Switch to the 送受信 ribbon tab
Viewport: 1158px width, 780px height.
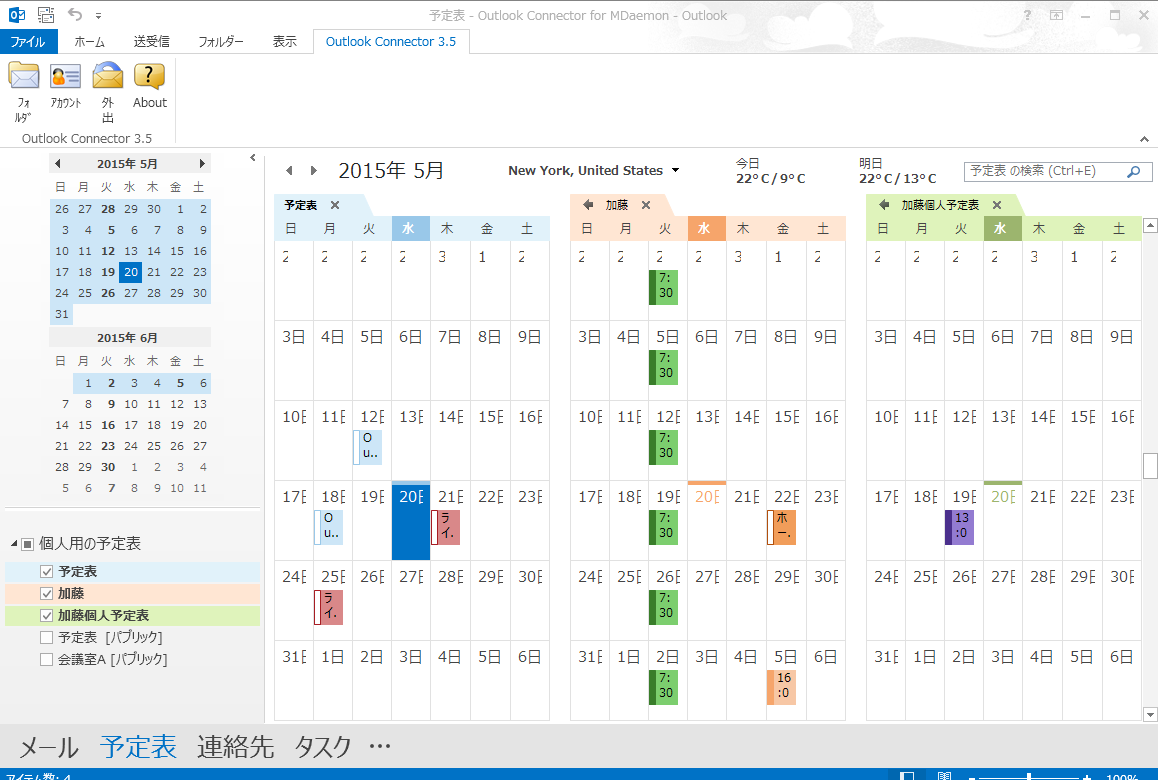click(x=151, y=42)
